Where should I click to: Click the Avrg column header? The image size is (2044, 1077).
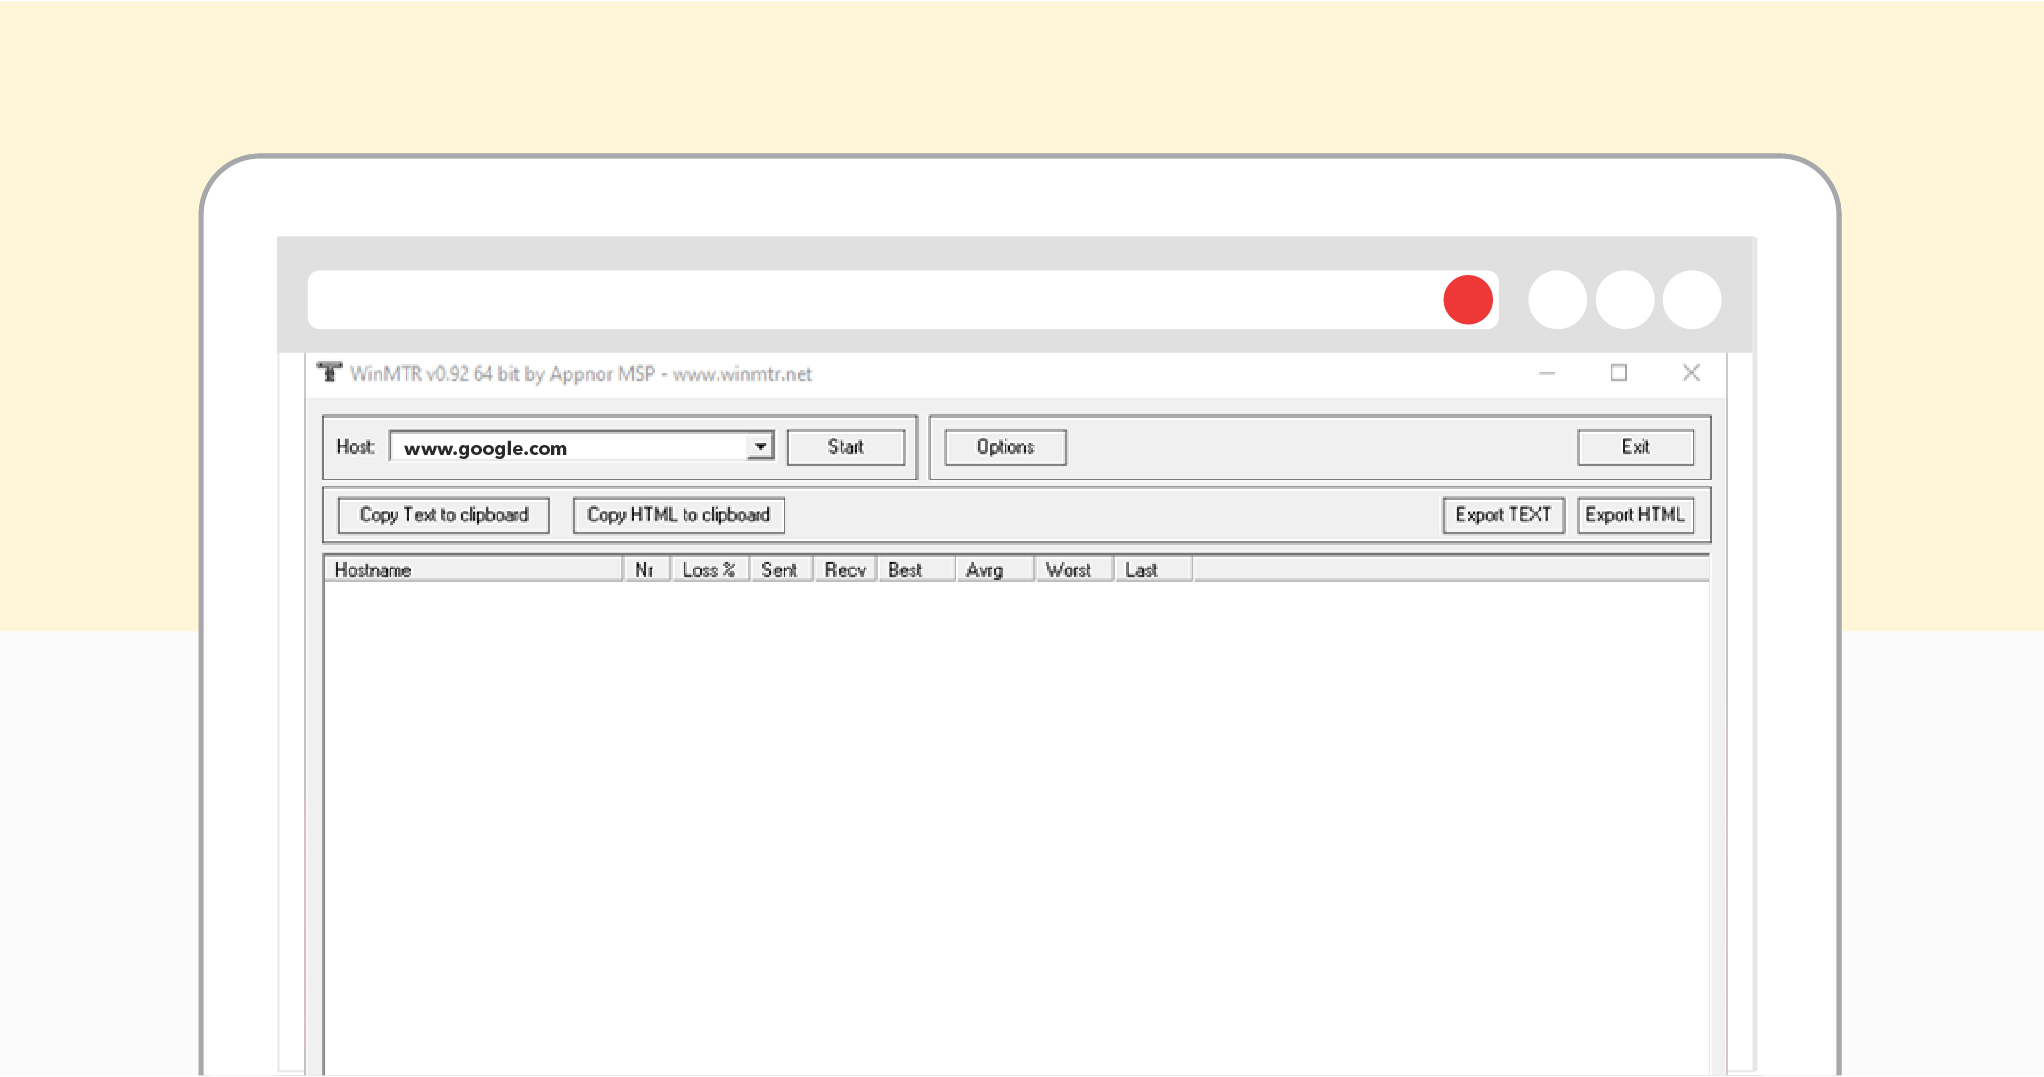pyautogui.click(x=995, y=569)
